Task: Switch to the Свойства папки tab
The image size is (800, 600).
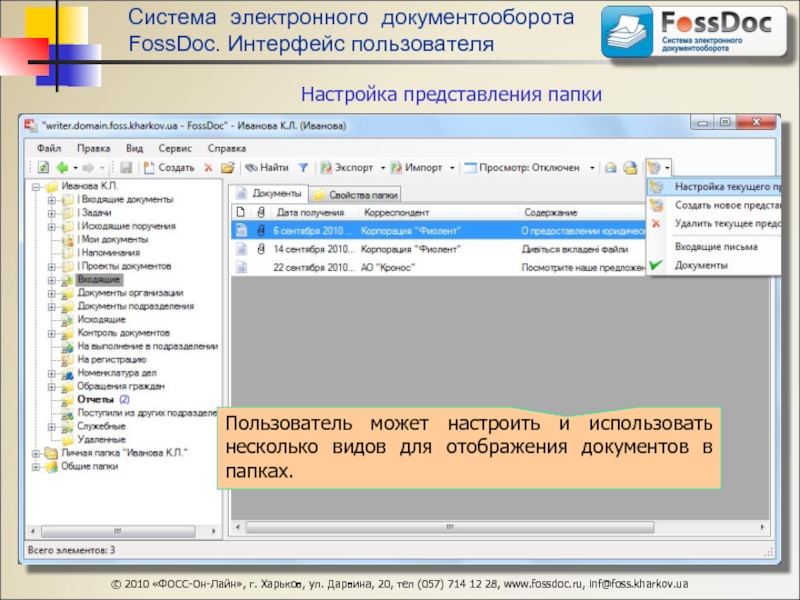Action: pyautogui.click(x=356, y=194)
